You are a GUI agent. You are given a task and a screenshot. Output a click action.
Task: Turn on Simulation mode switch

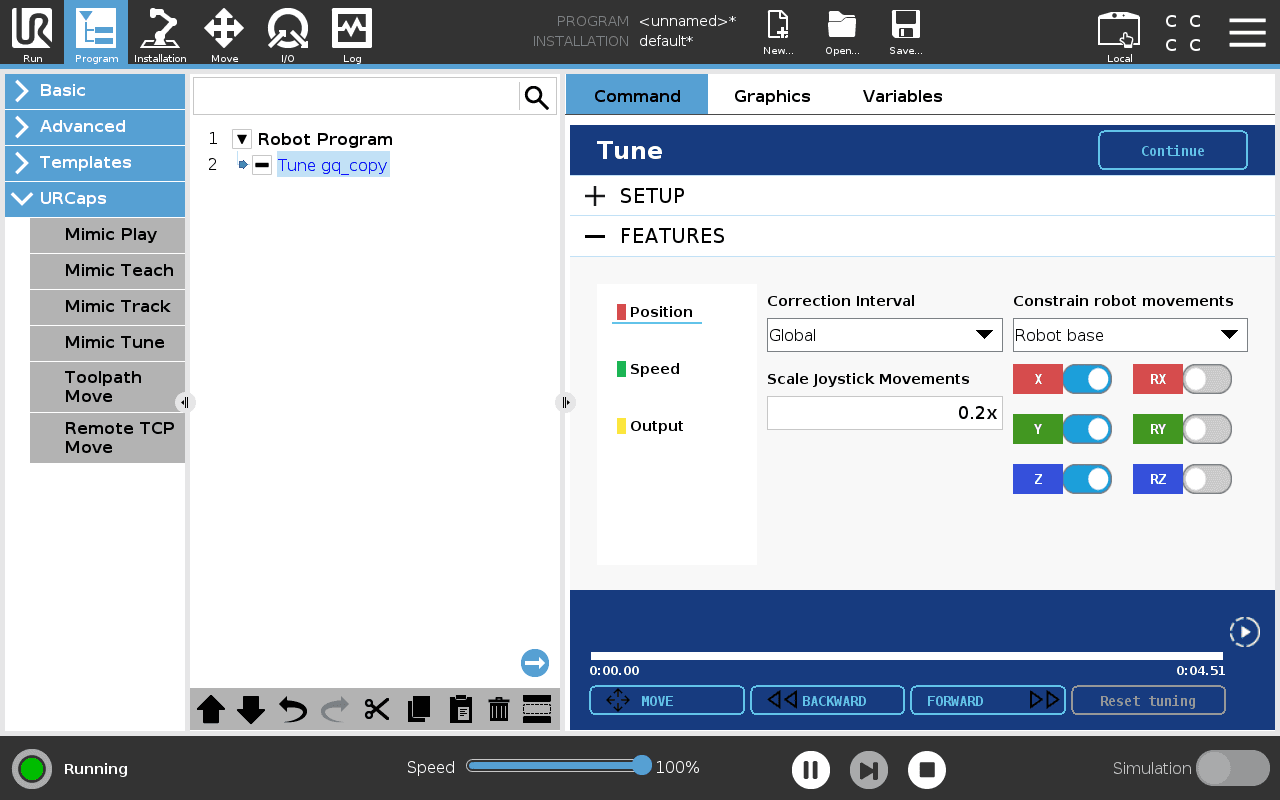(x=1232, y=768)
